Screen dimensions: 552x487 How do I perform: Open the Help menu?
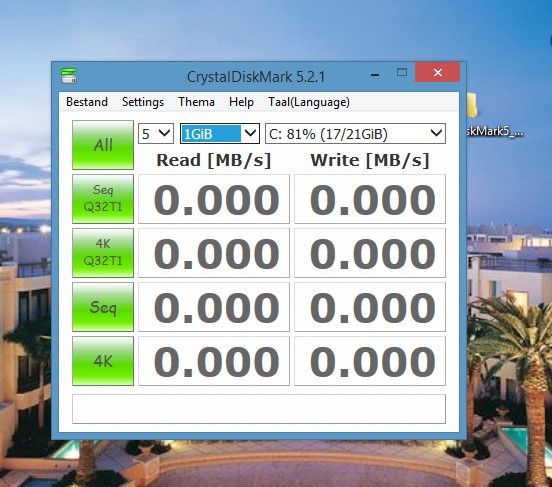[241, 102]
